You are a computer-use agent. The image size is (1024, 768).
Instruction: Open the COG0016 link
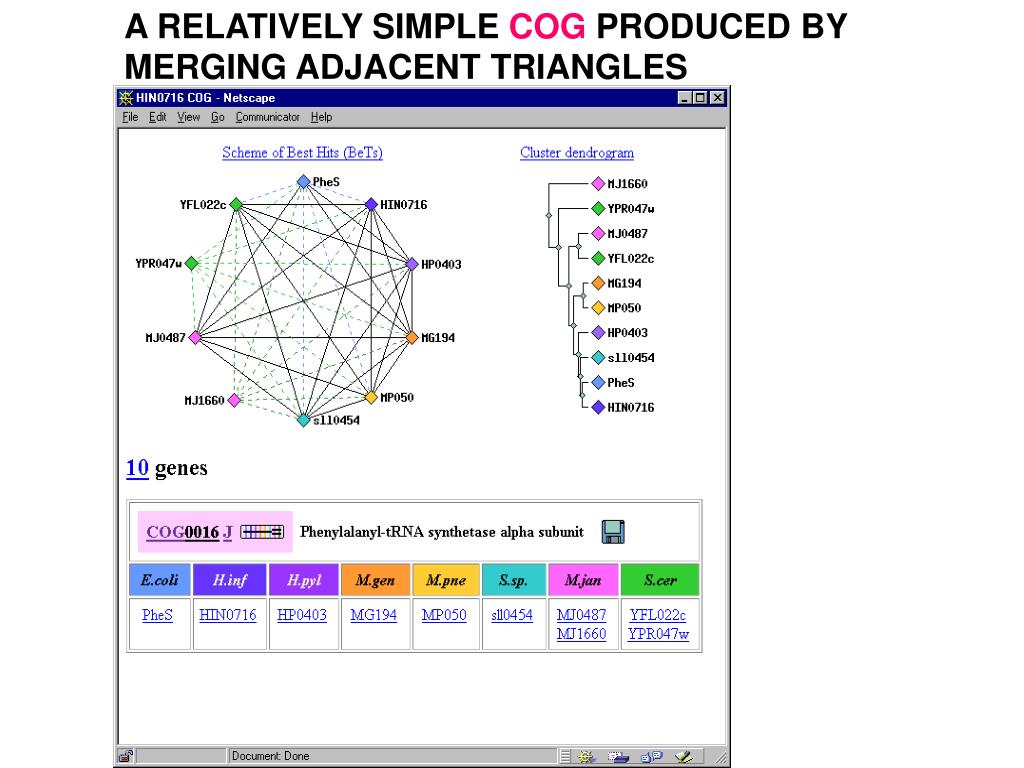pyautogui.click(x=182, y=532)
